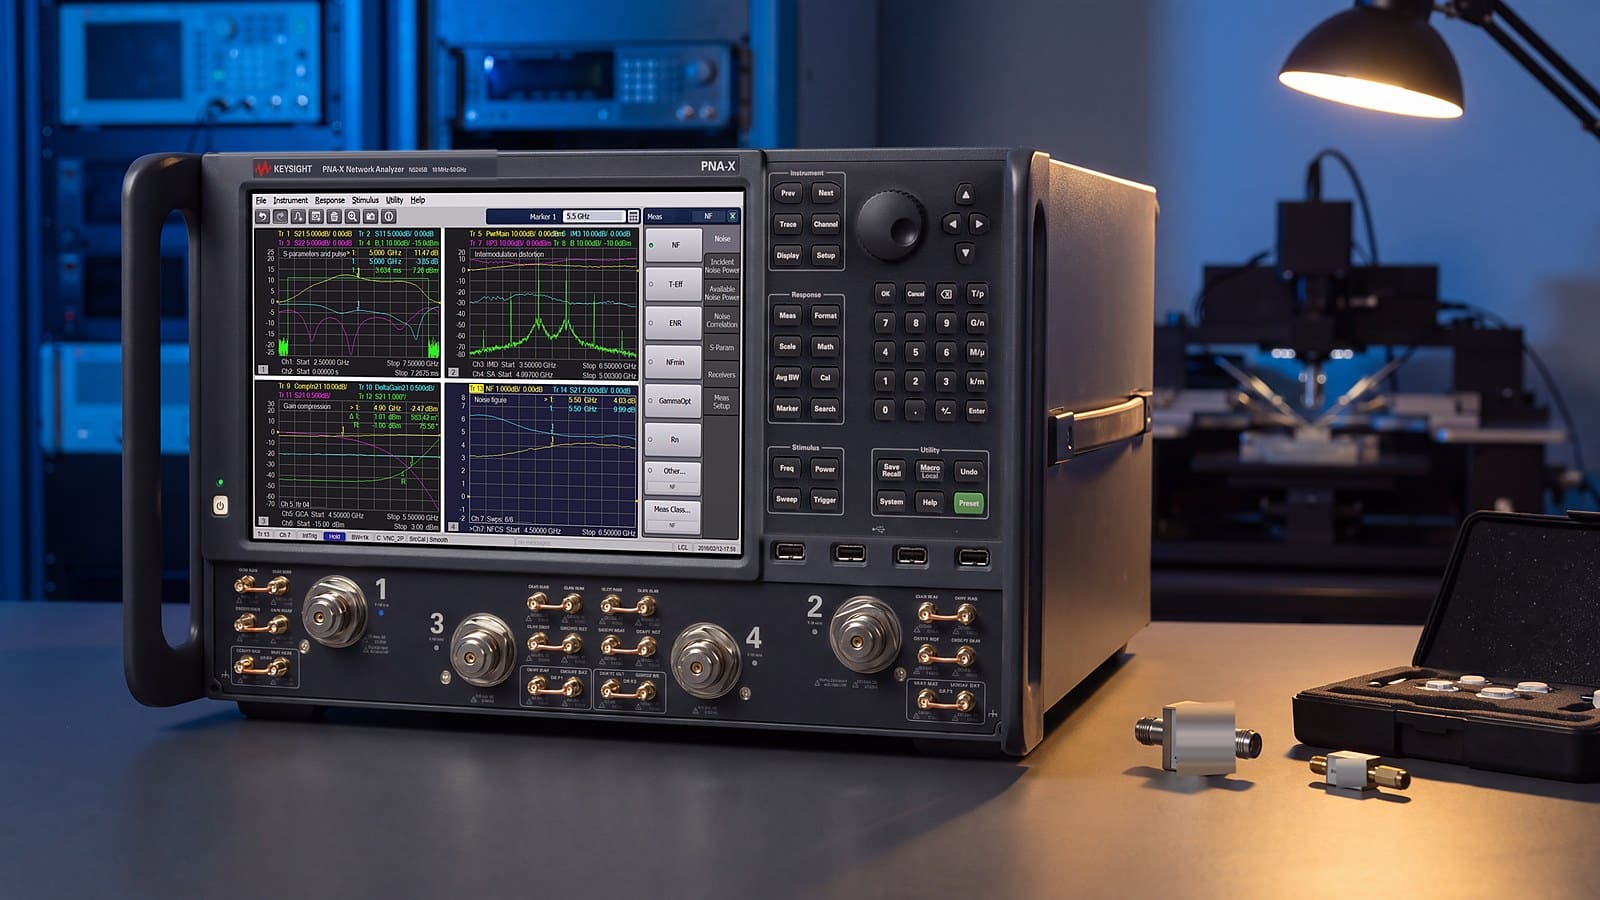Select window number 3 marker box
Screen dimensions: 1600x900
[264, 521]
